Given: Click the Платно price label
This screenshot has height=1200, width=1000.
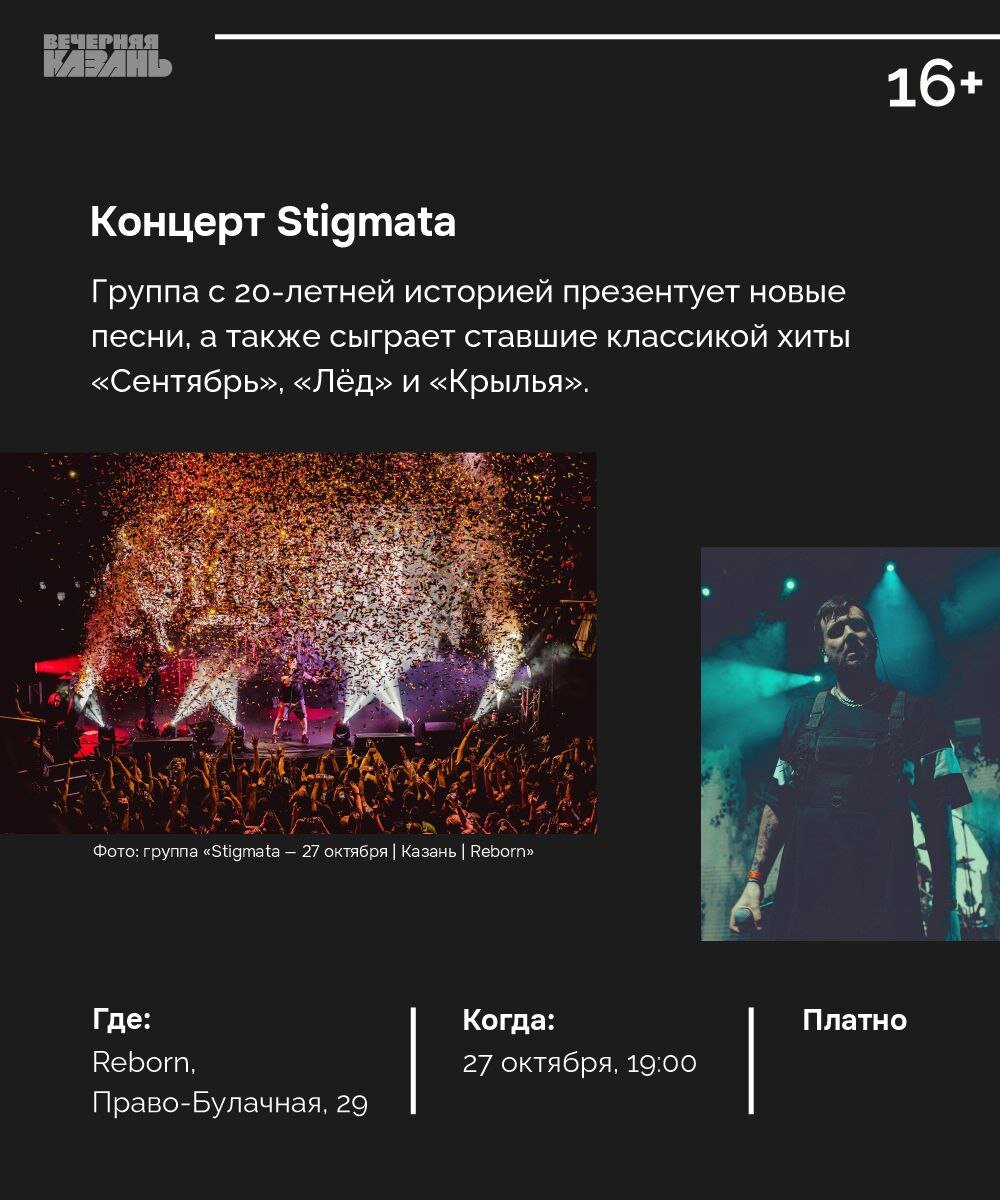Looking at the screenshot, I should pyautogui.click(x=854, y=1020).
